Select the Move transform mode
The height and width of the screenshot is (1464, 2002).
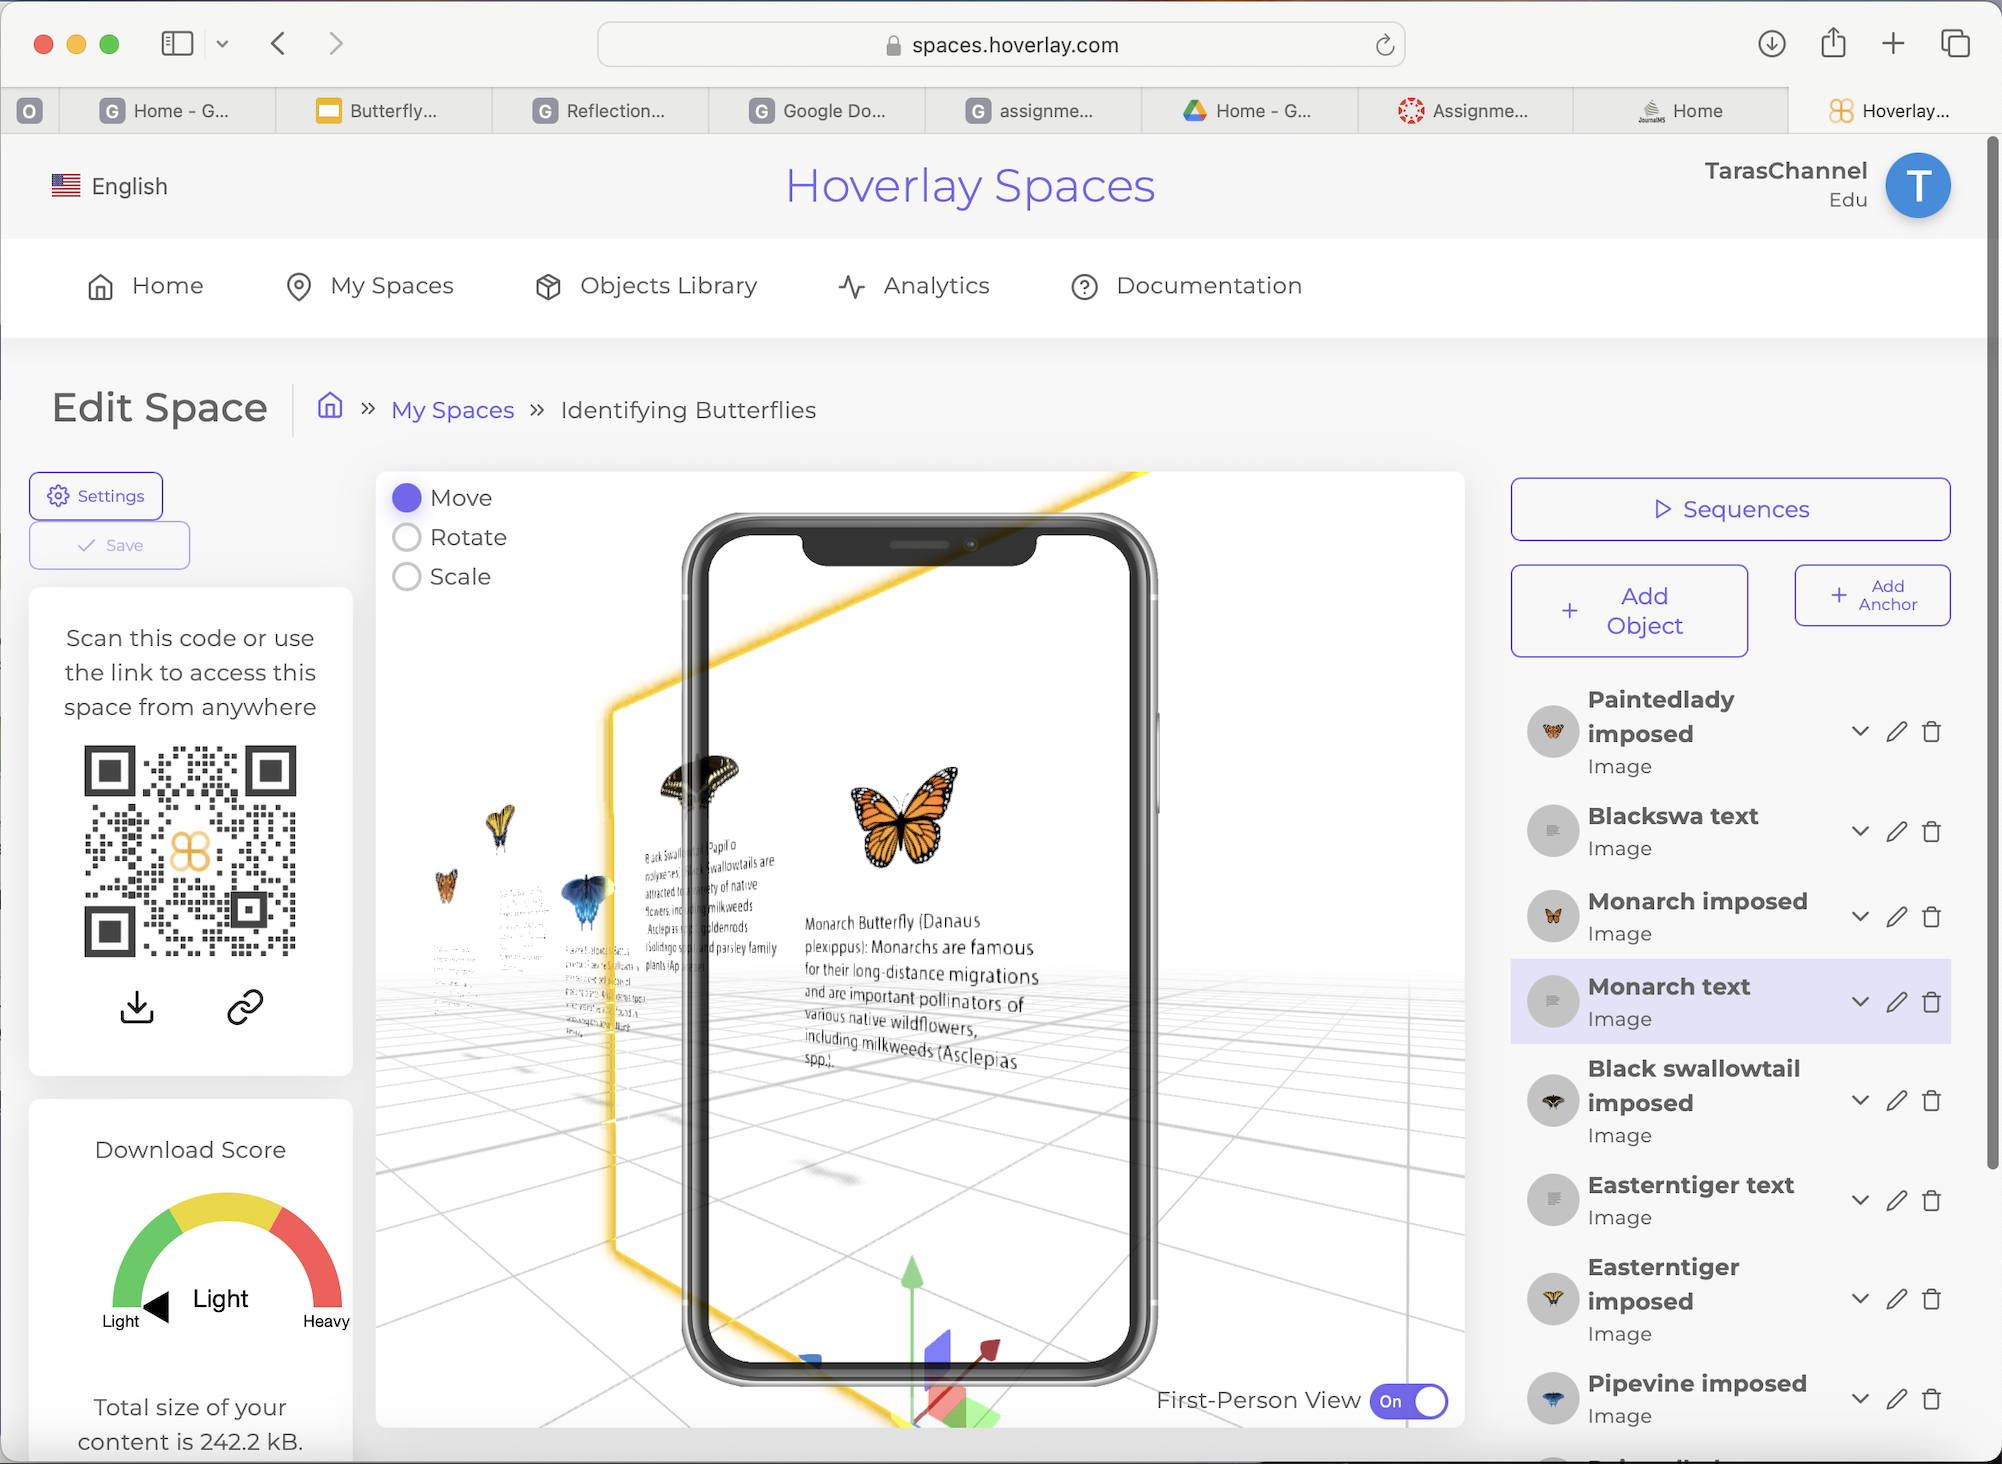tap(406, 498)
